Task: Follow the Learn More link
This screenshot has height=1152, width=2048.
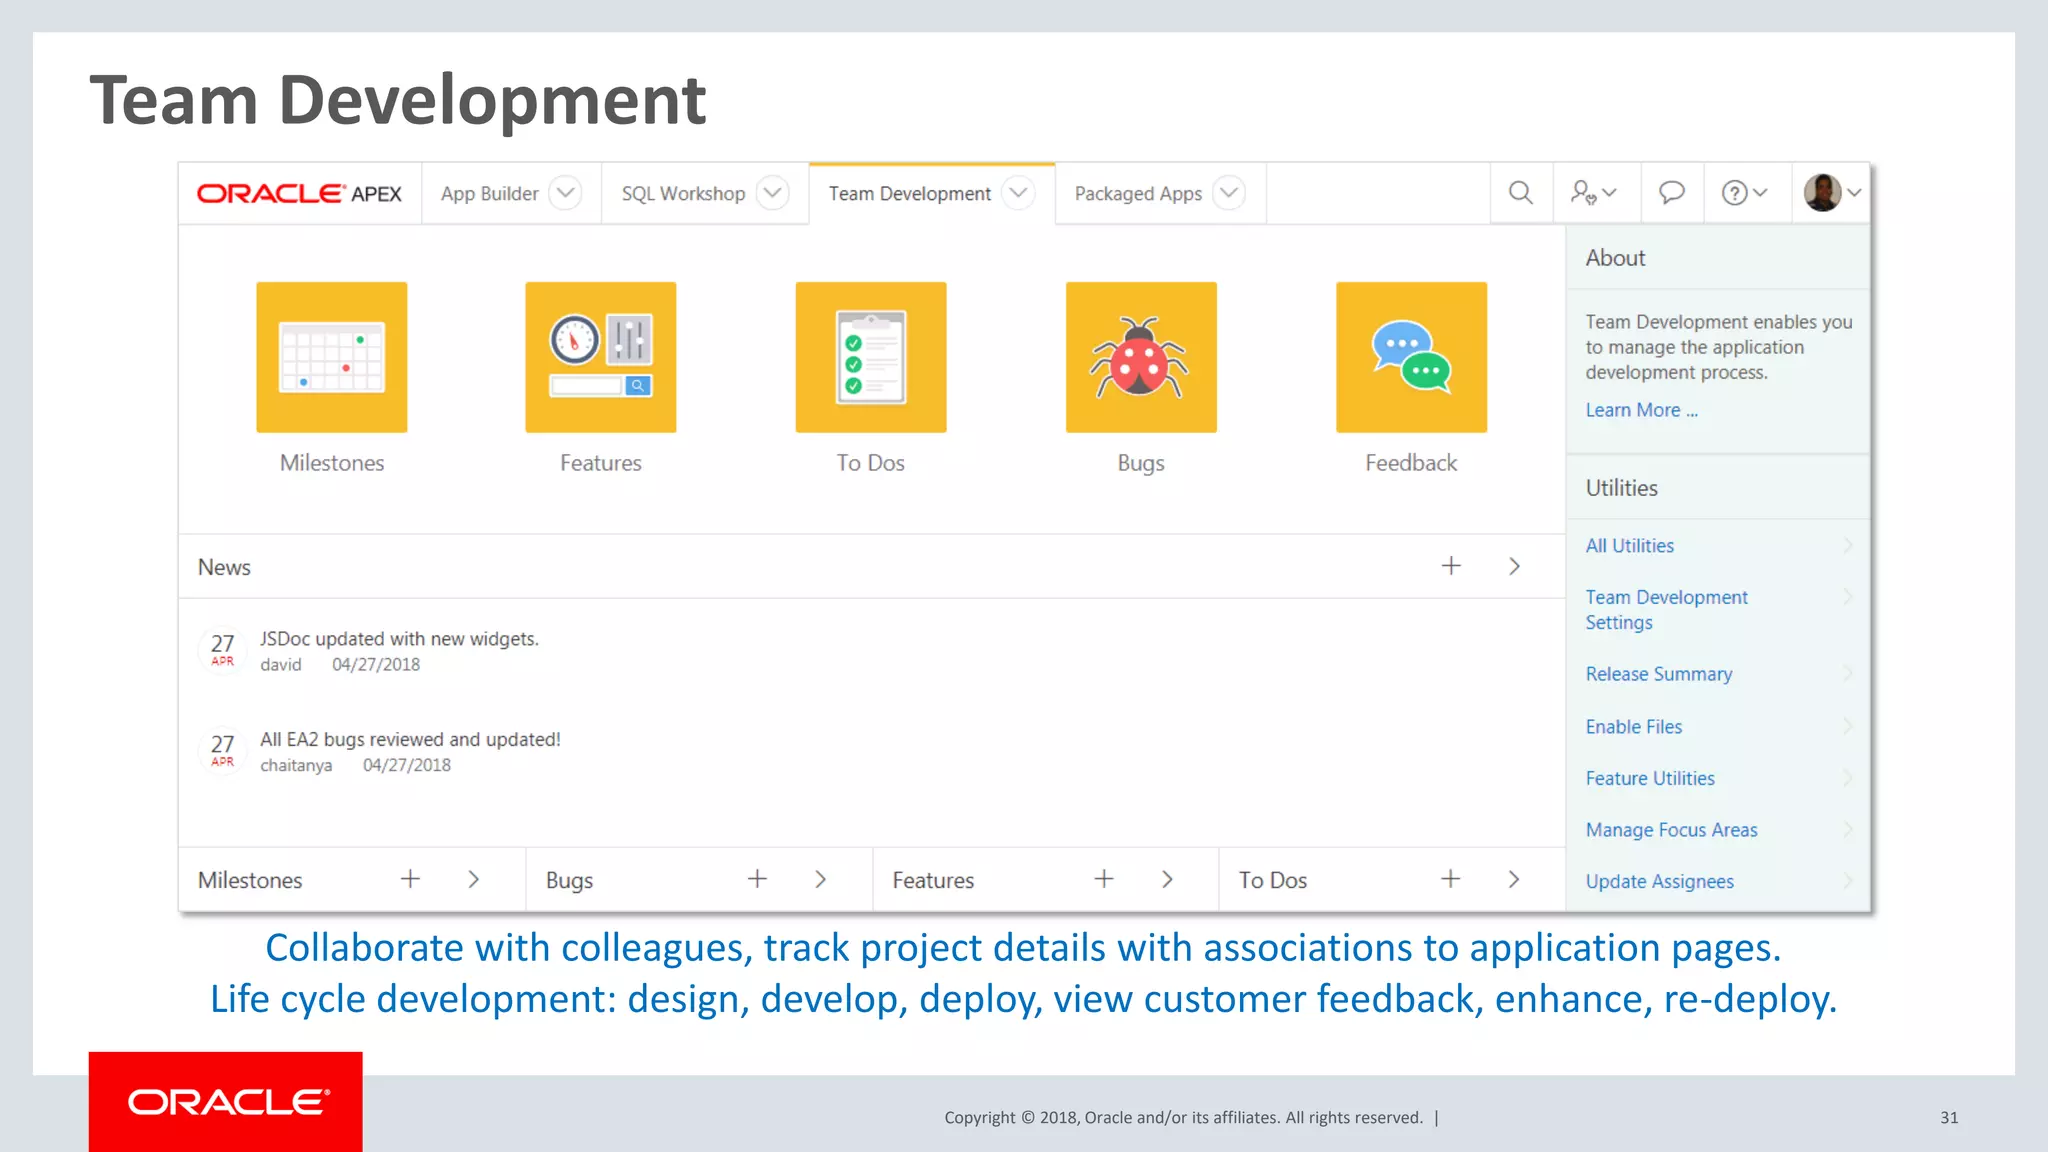Action: click(1641, 410)
